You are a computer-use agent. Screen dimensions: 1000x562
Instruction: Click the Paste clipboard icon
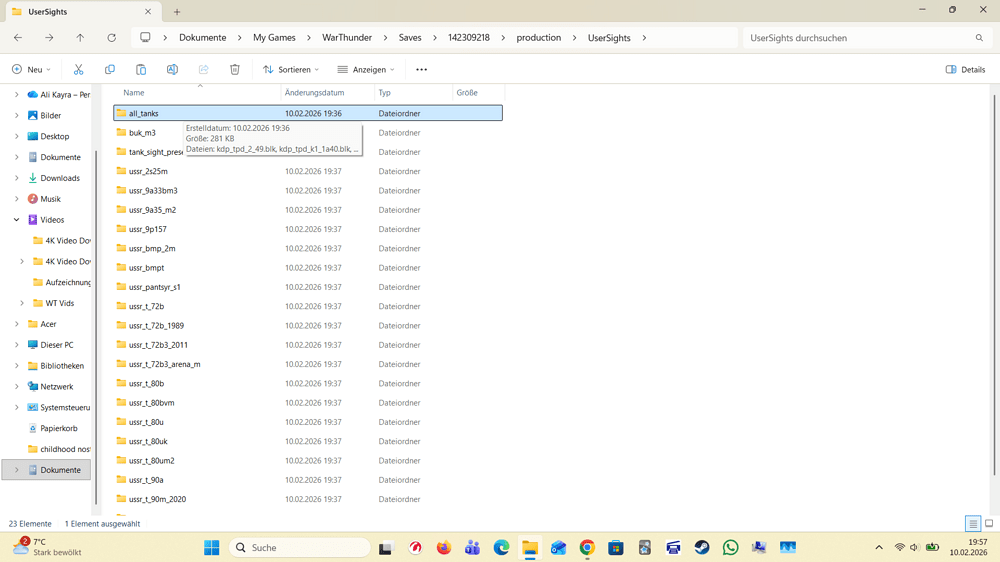[141, 70]
